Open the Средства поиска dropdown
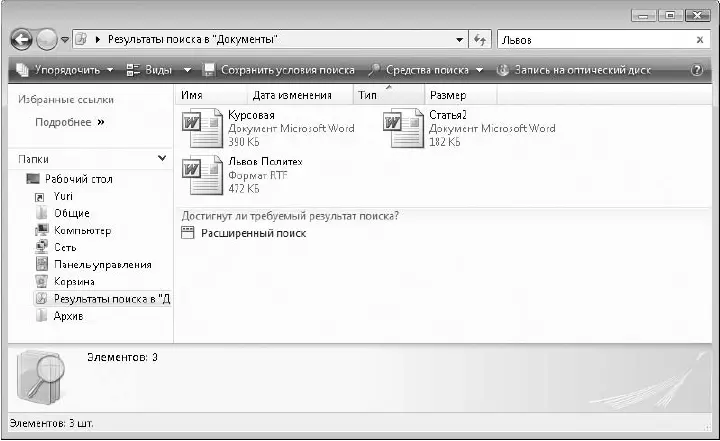Screen dimensions: 720x441 point(425,70)
